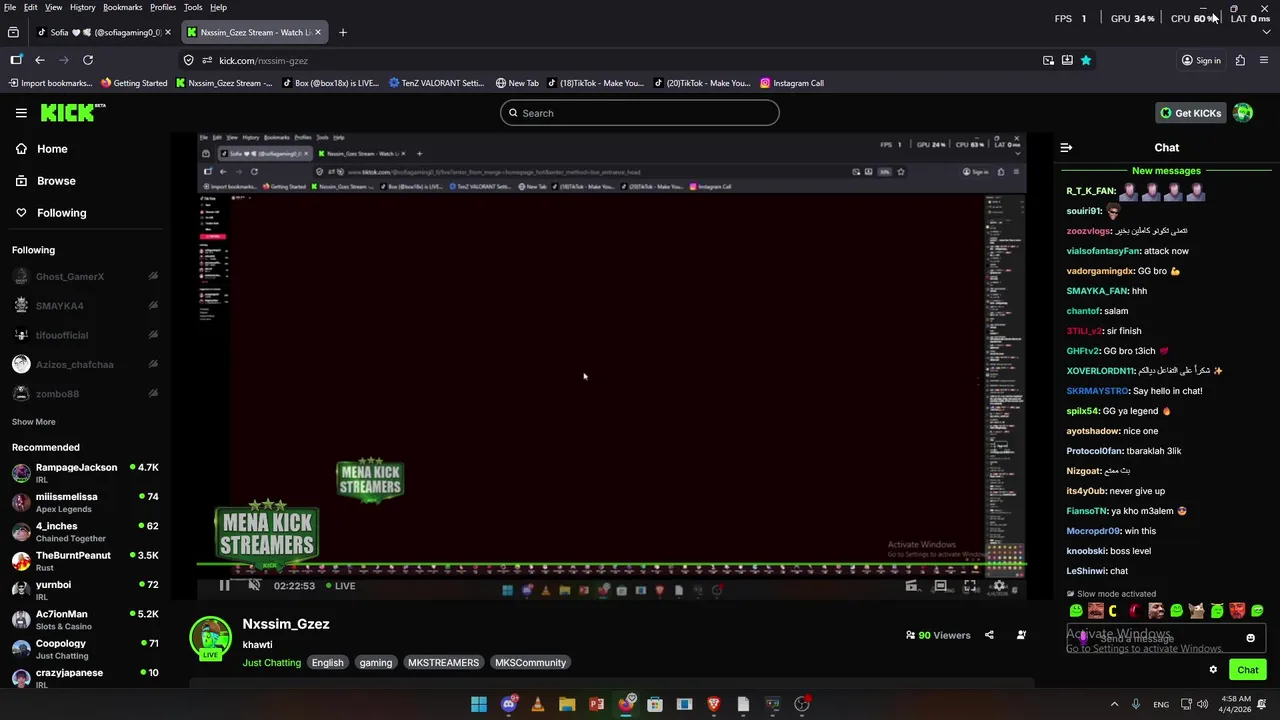
Task: Toggle theater mode in player
Action: point(940,586)
